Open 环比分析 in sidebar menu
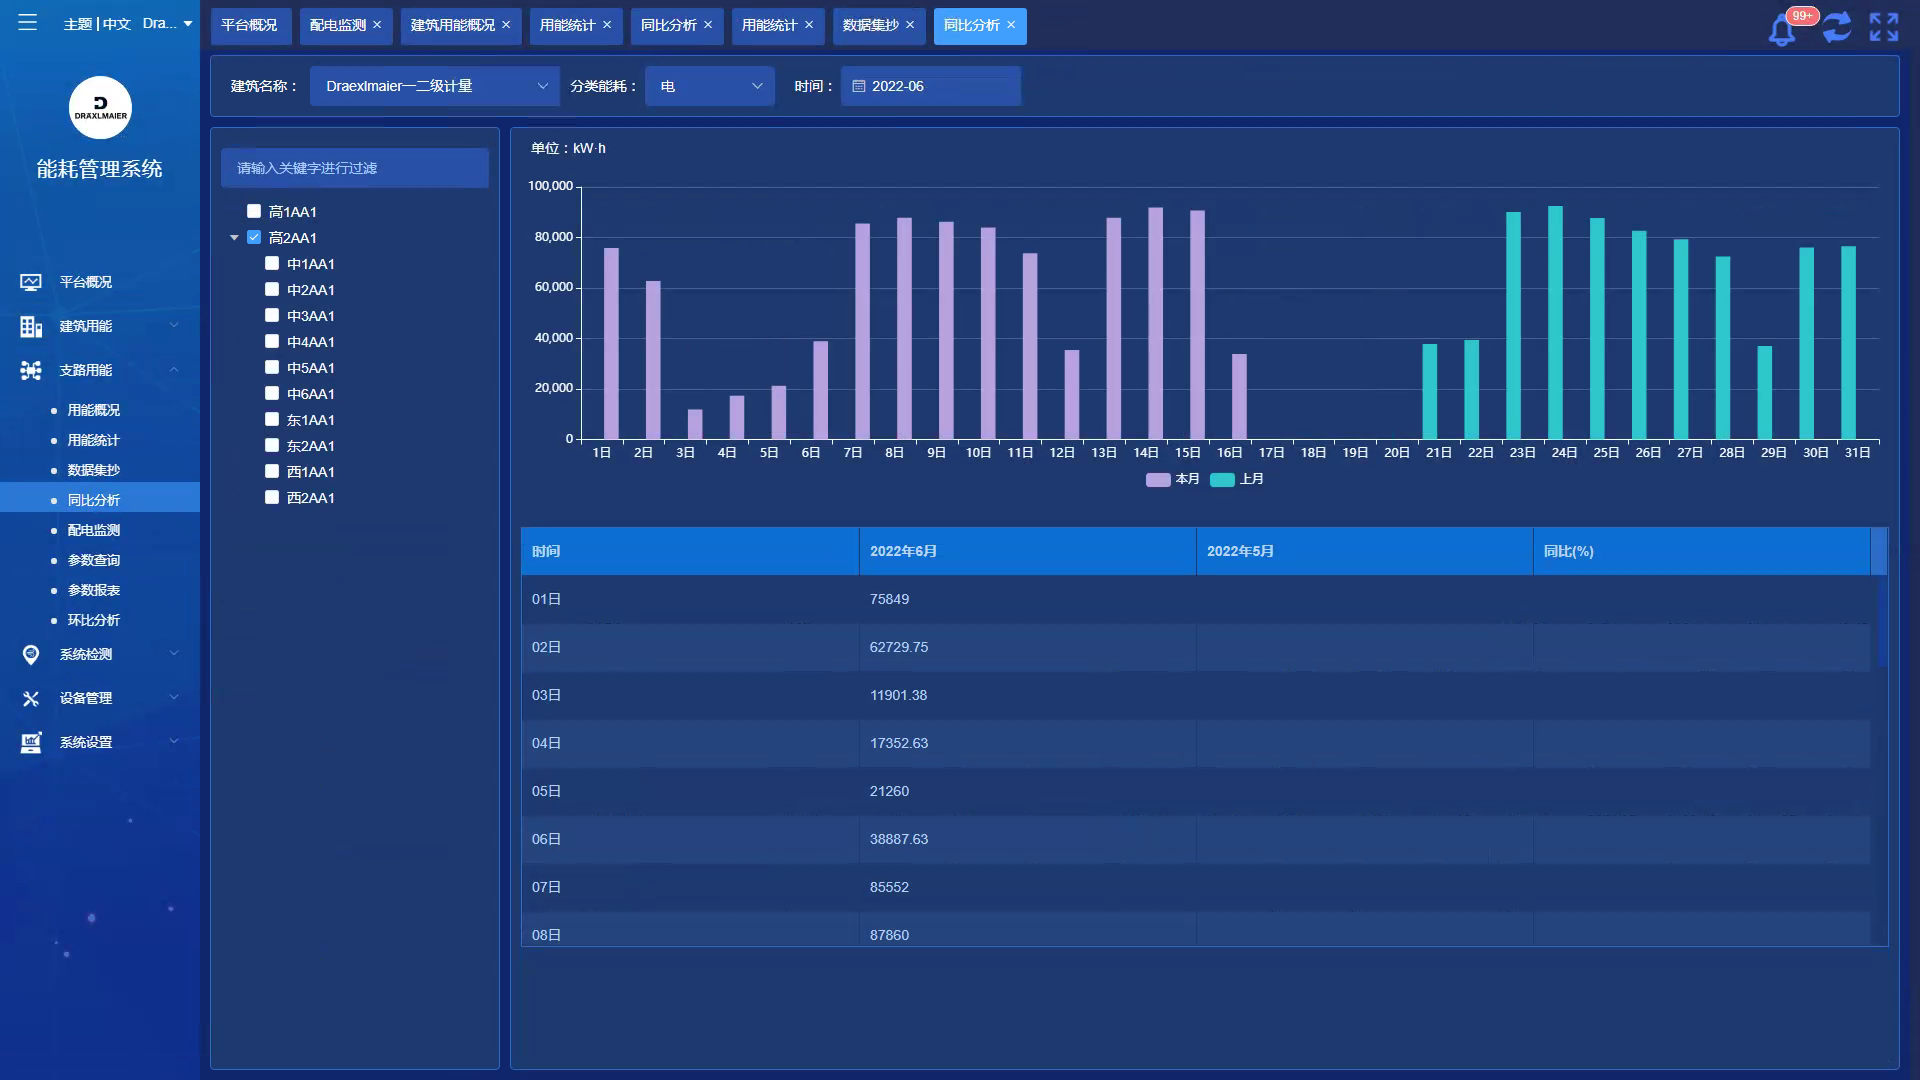 click(x=93, y=620)
